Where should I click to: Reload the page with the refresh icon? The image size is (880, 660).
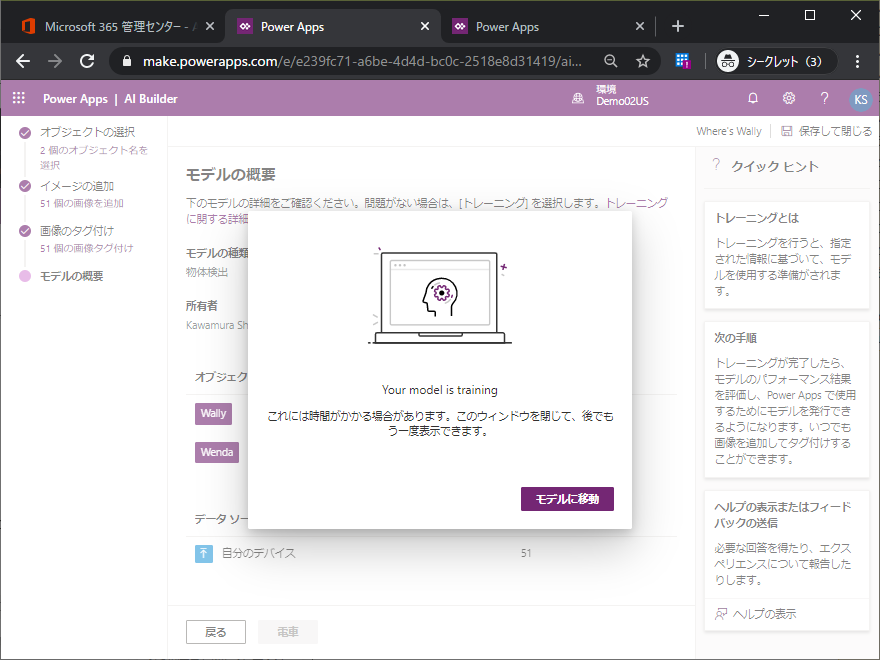pyautogui.click(x=87, y=61)
